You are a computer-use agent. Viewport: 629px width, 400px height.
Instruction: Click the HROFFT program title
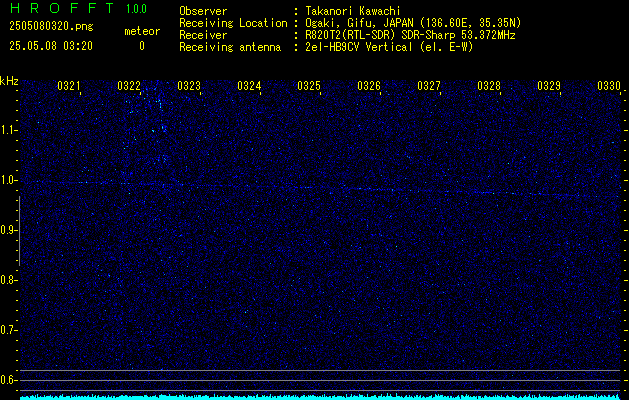point(61,8)
